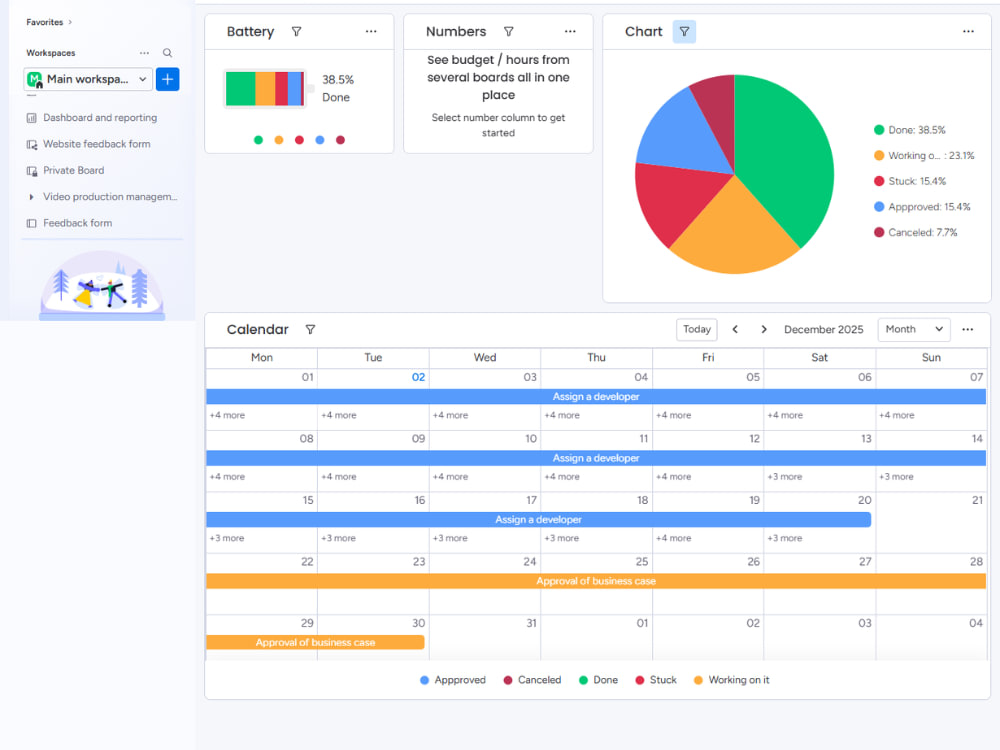Open the Month view dropdown
Viewport: 1000px width, 750px height.
tap(914, 330)
